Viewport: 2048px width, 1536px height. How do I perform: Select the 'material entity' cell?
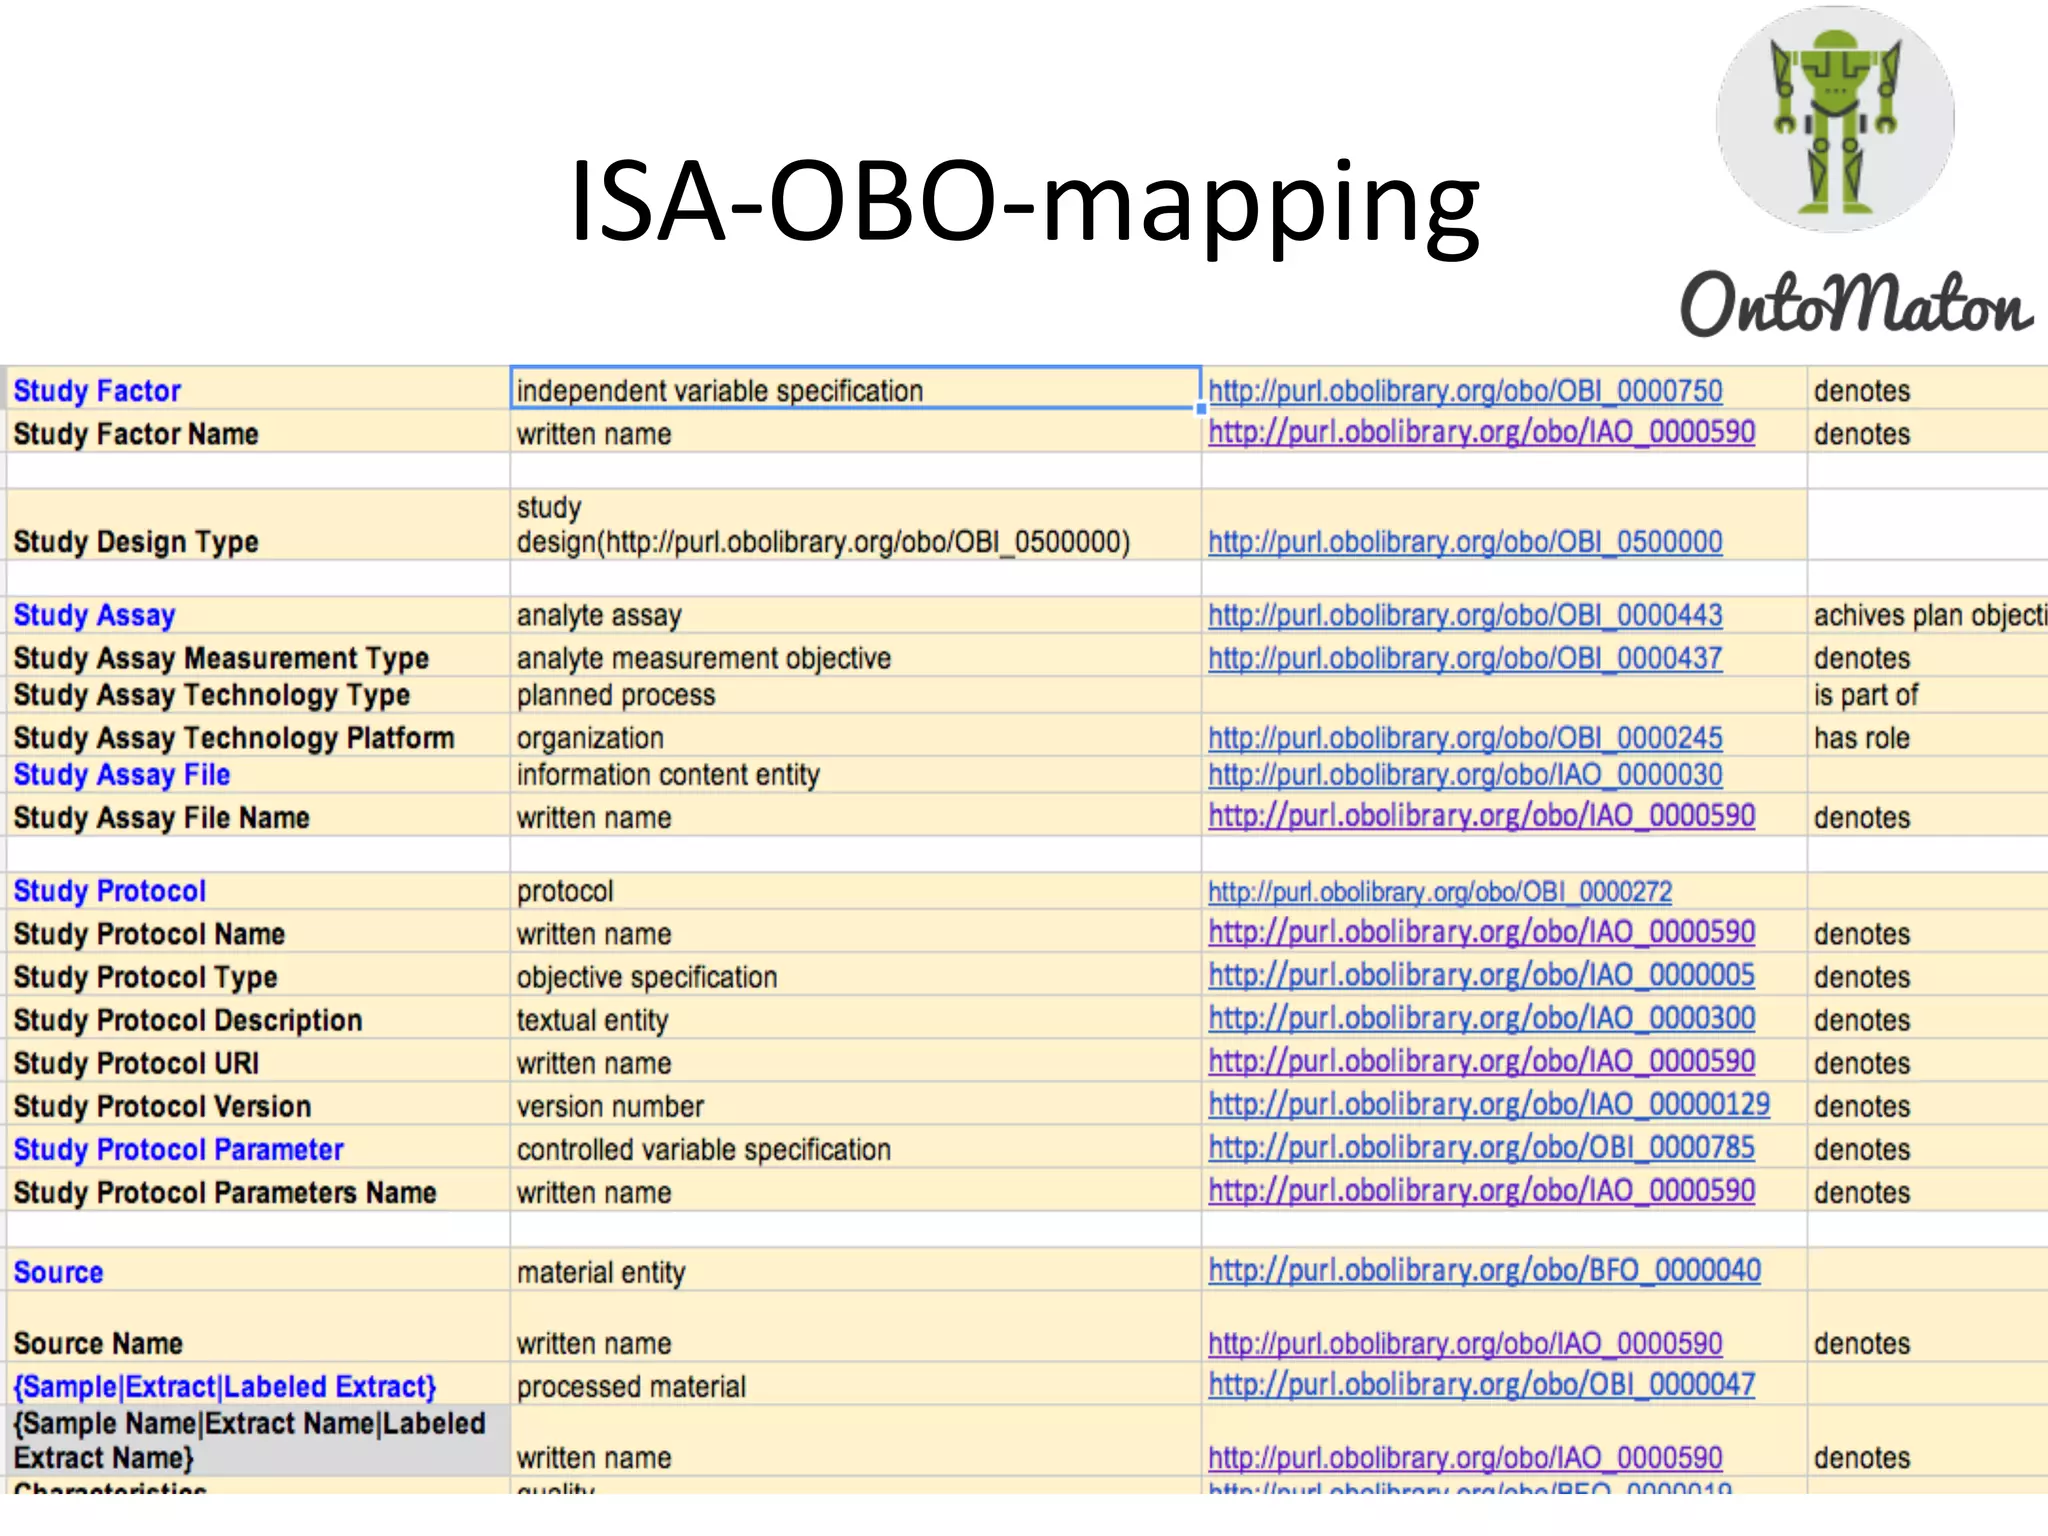tap(855, 1269)
